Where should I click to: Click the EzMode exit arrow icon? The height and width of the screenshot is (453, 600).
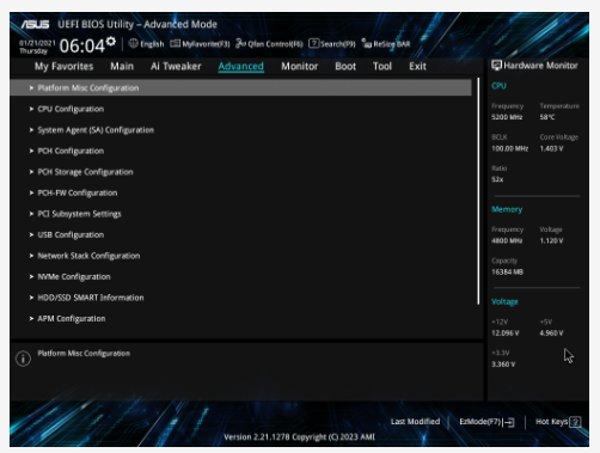coord(509,422)
